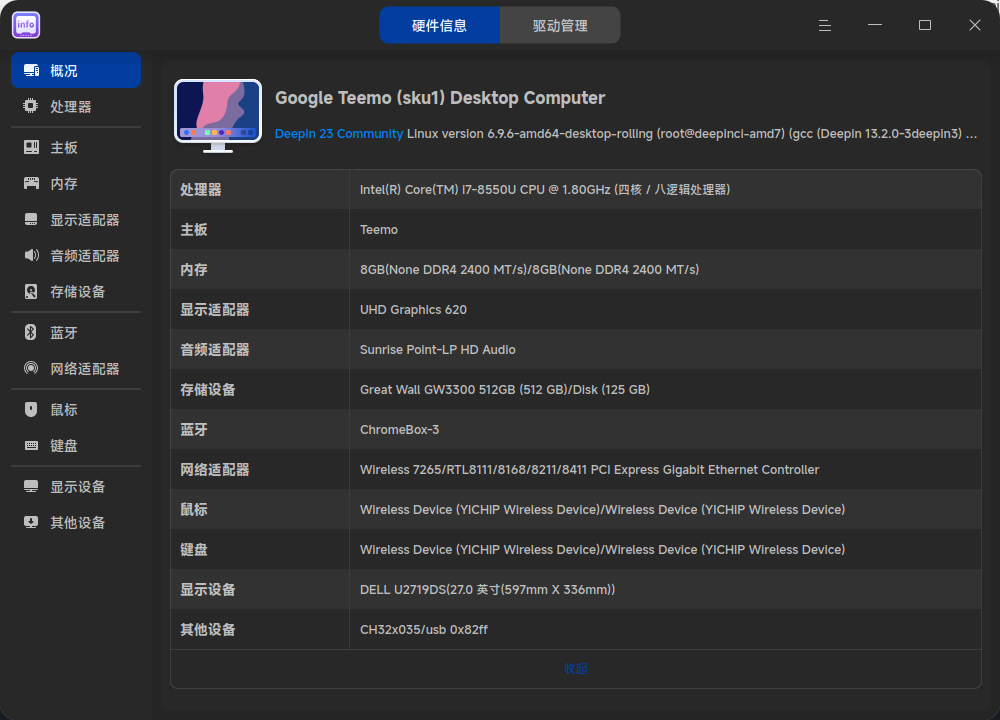1000x720 pixels.
Task: Click the DELL U2719DS display value
Action: (x=487, y=590)
